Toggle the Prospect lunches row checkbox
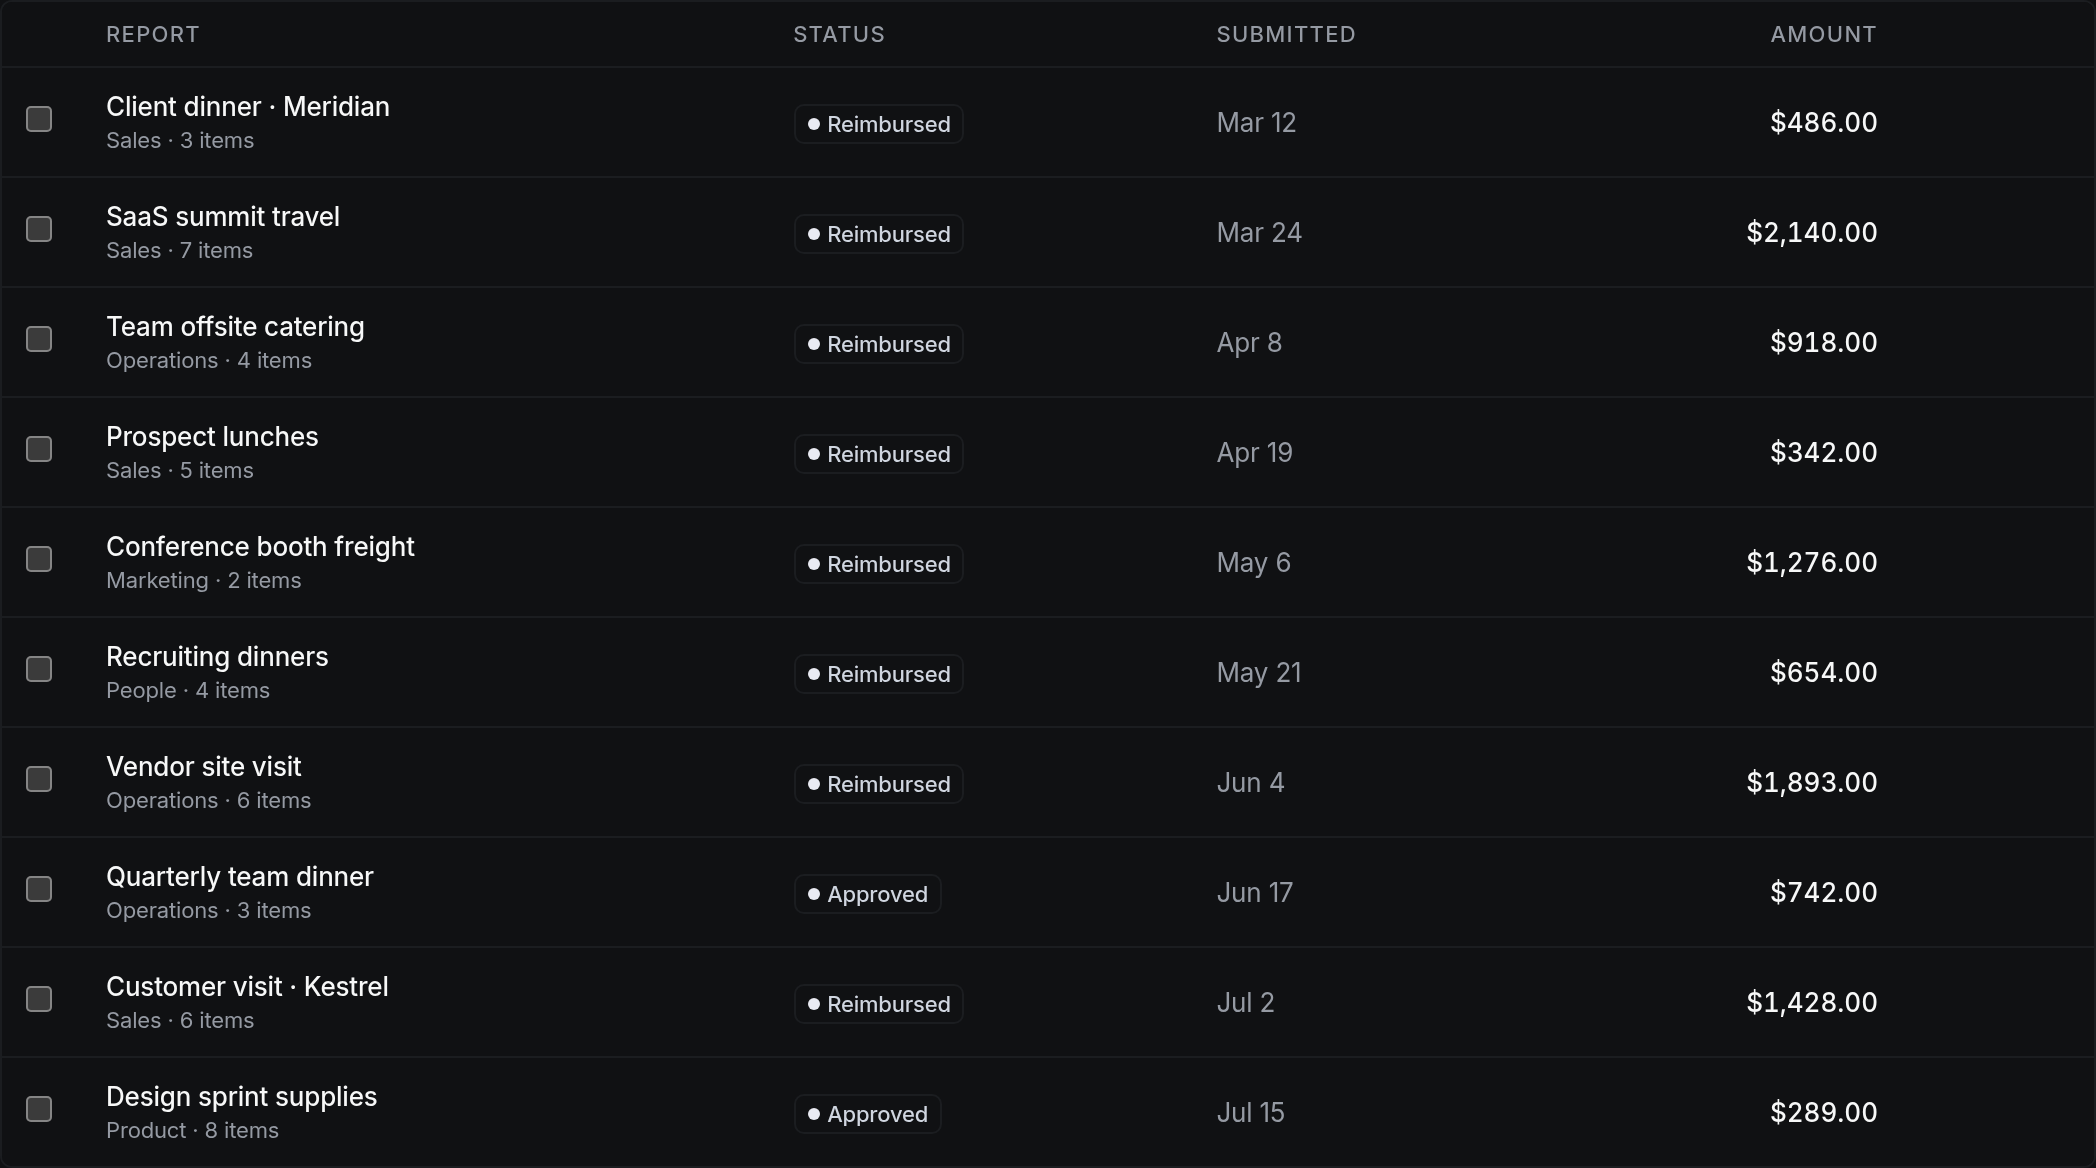The image size is (2096, 1168). pos(39,449)
